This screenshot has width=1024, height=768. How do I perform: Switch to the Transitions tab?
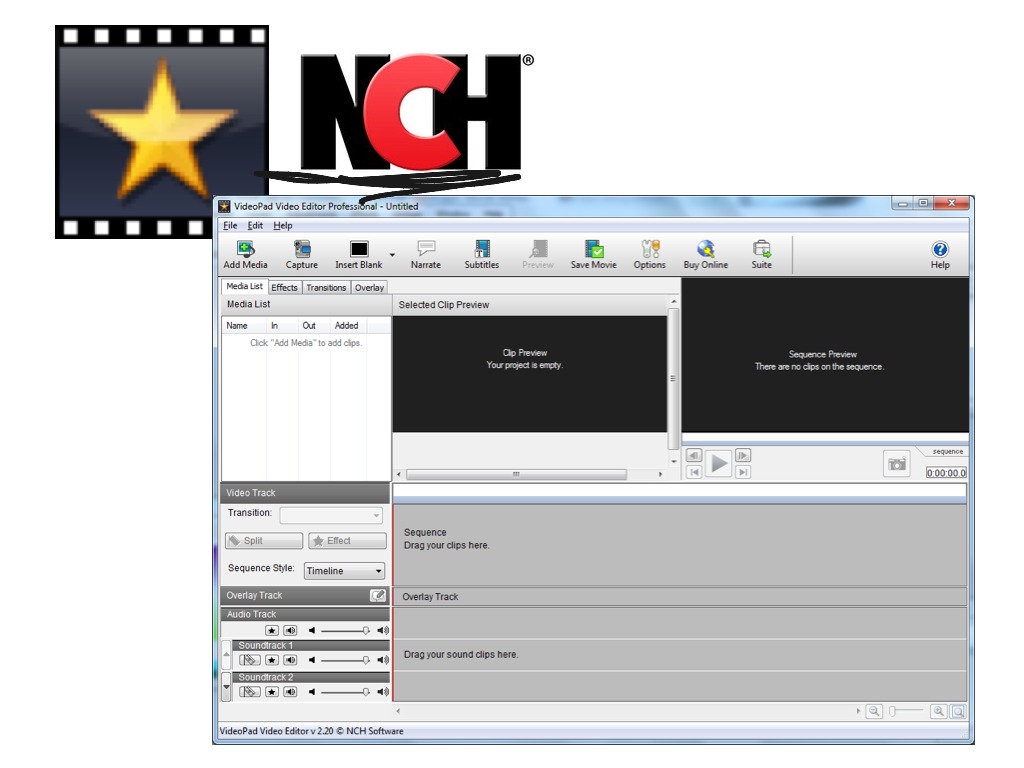[x=326, y=287]
